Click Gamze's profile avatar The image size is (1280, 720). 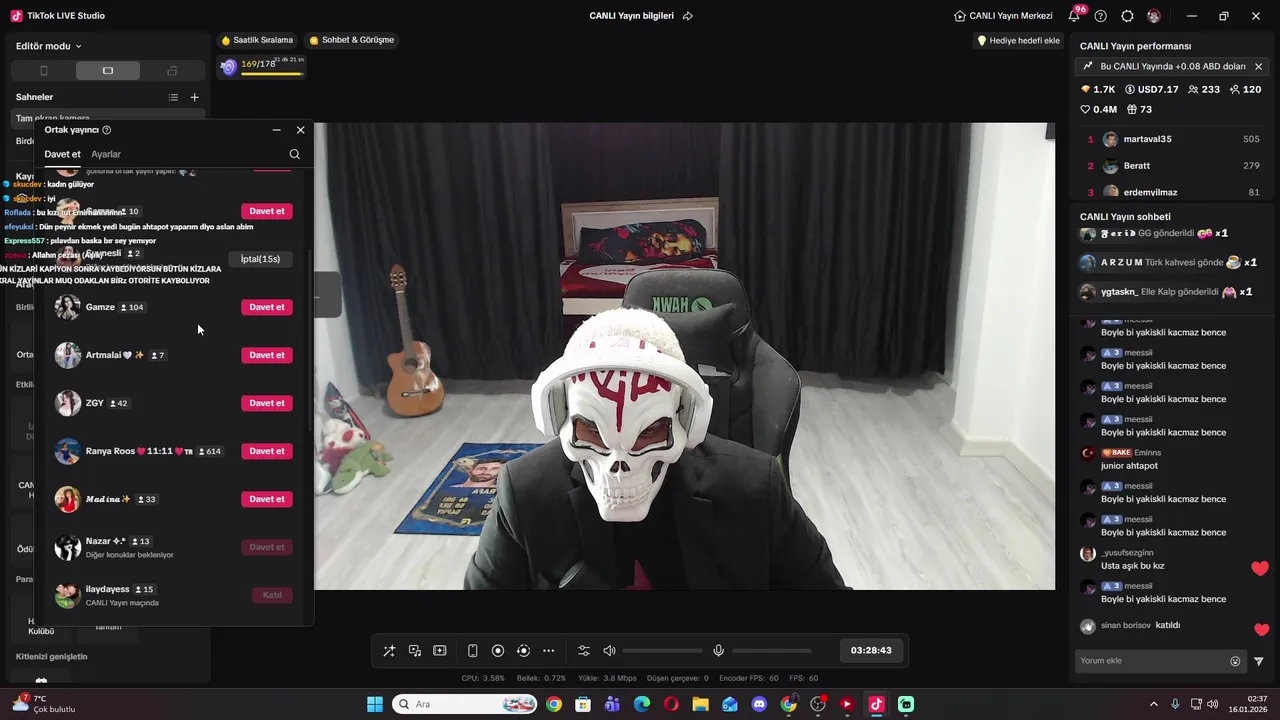68,307
